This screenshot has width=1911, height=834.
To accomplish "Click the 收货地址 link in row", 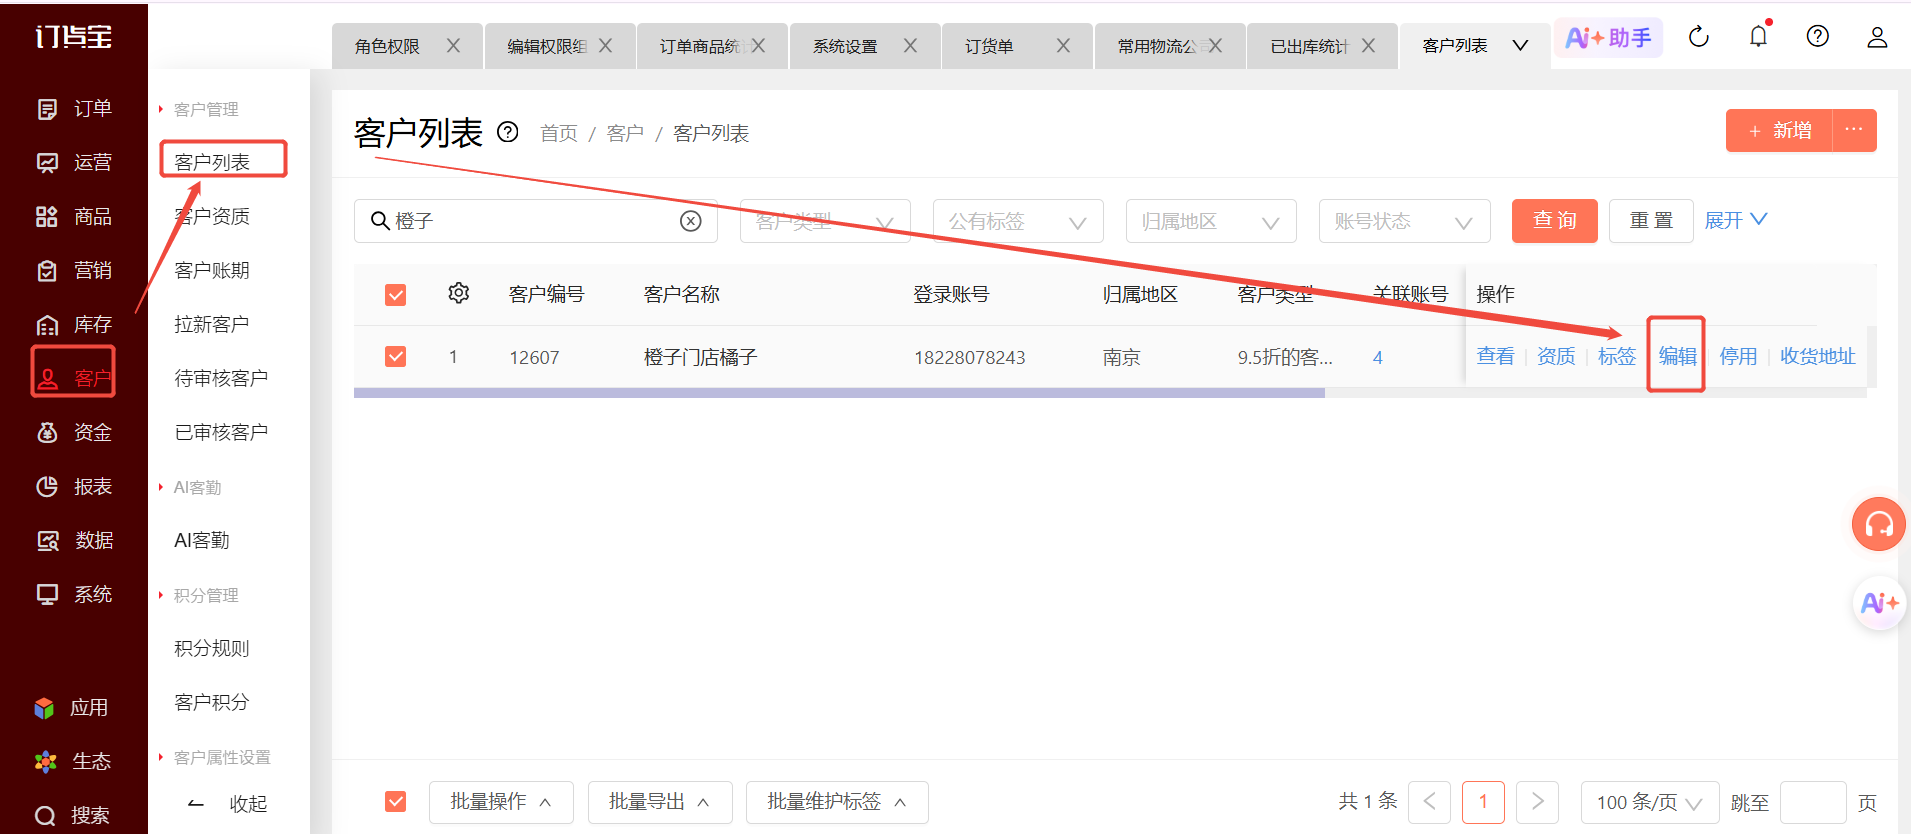I will coord(1818,356).
